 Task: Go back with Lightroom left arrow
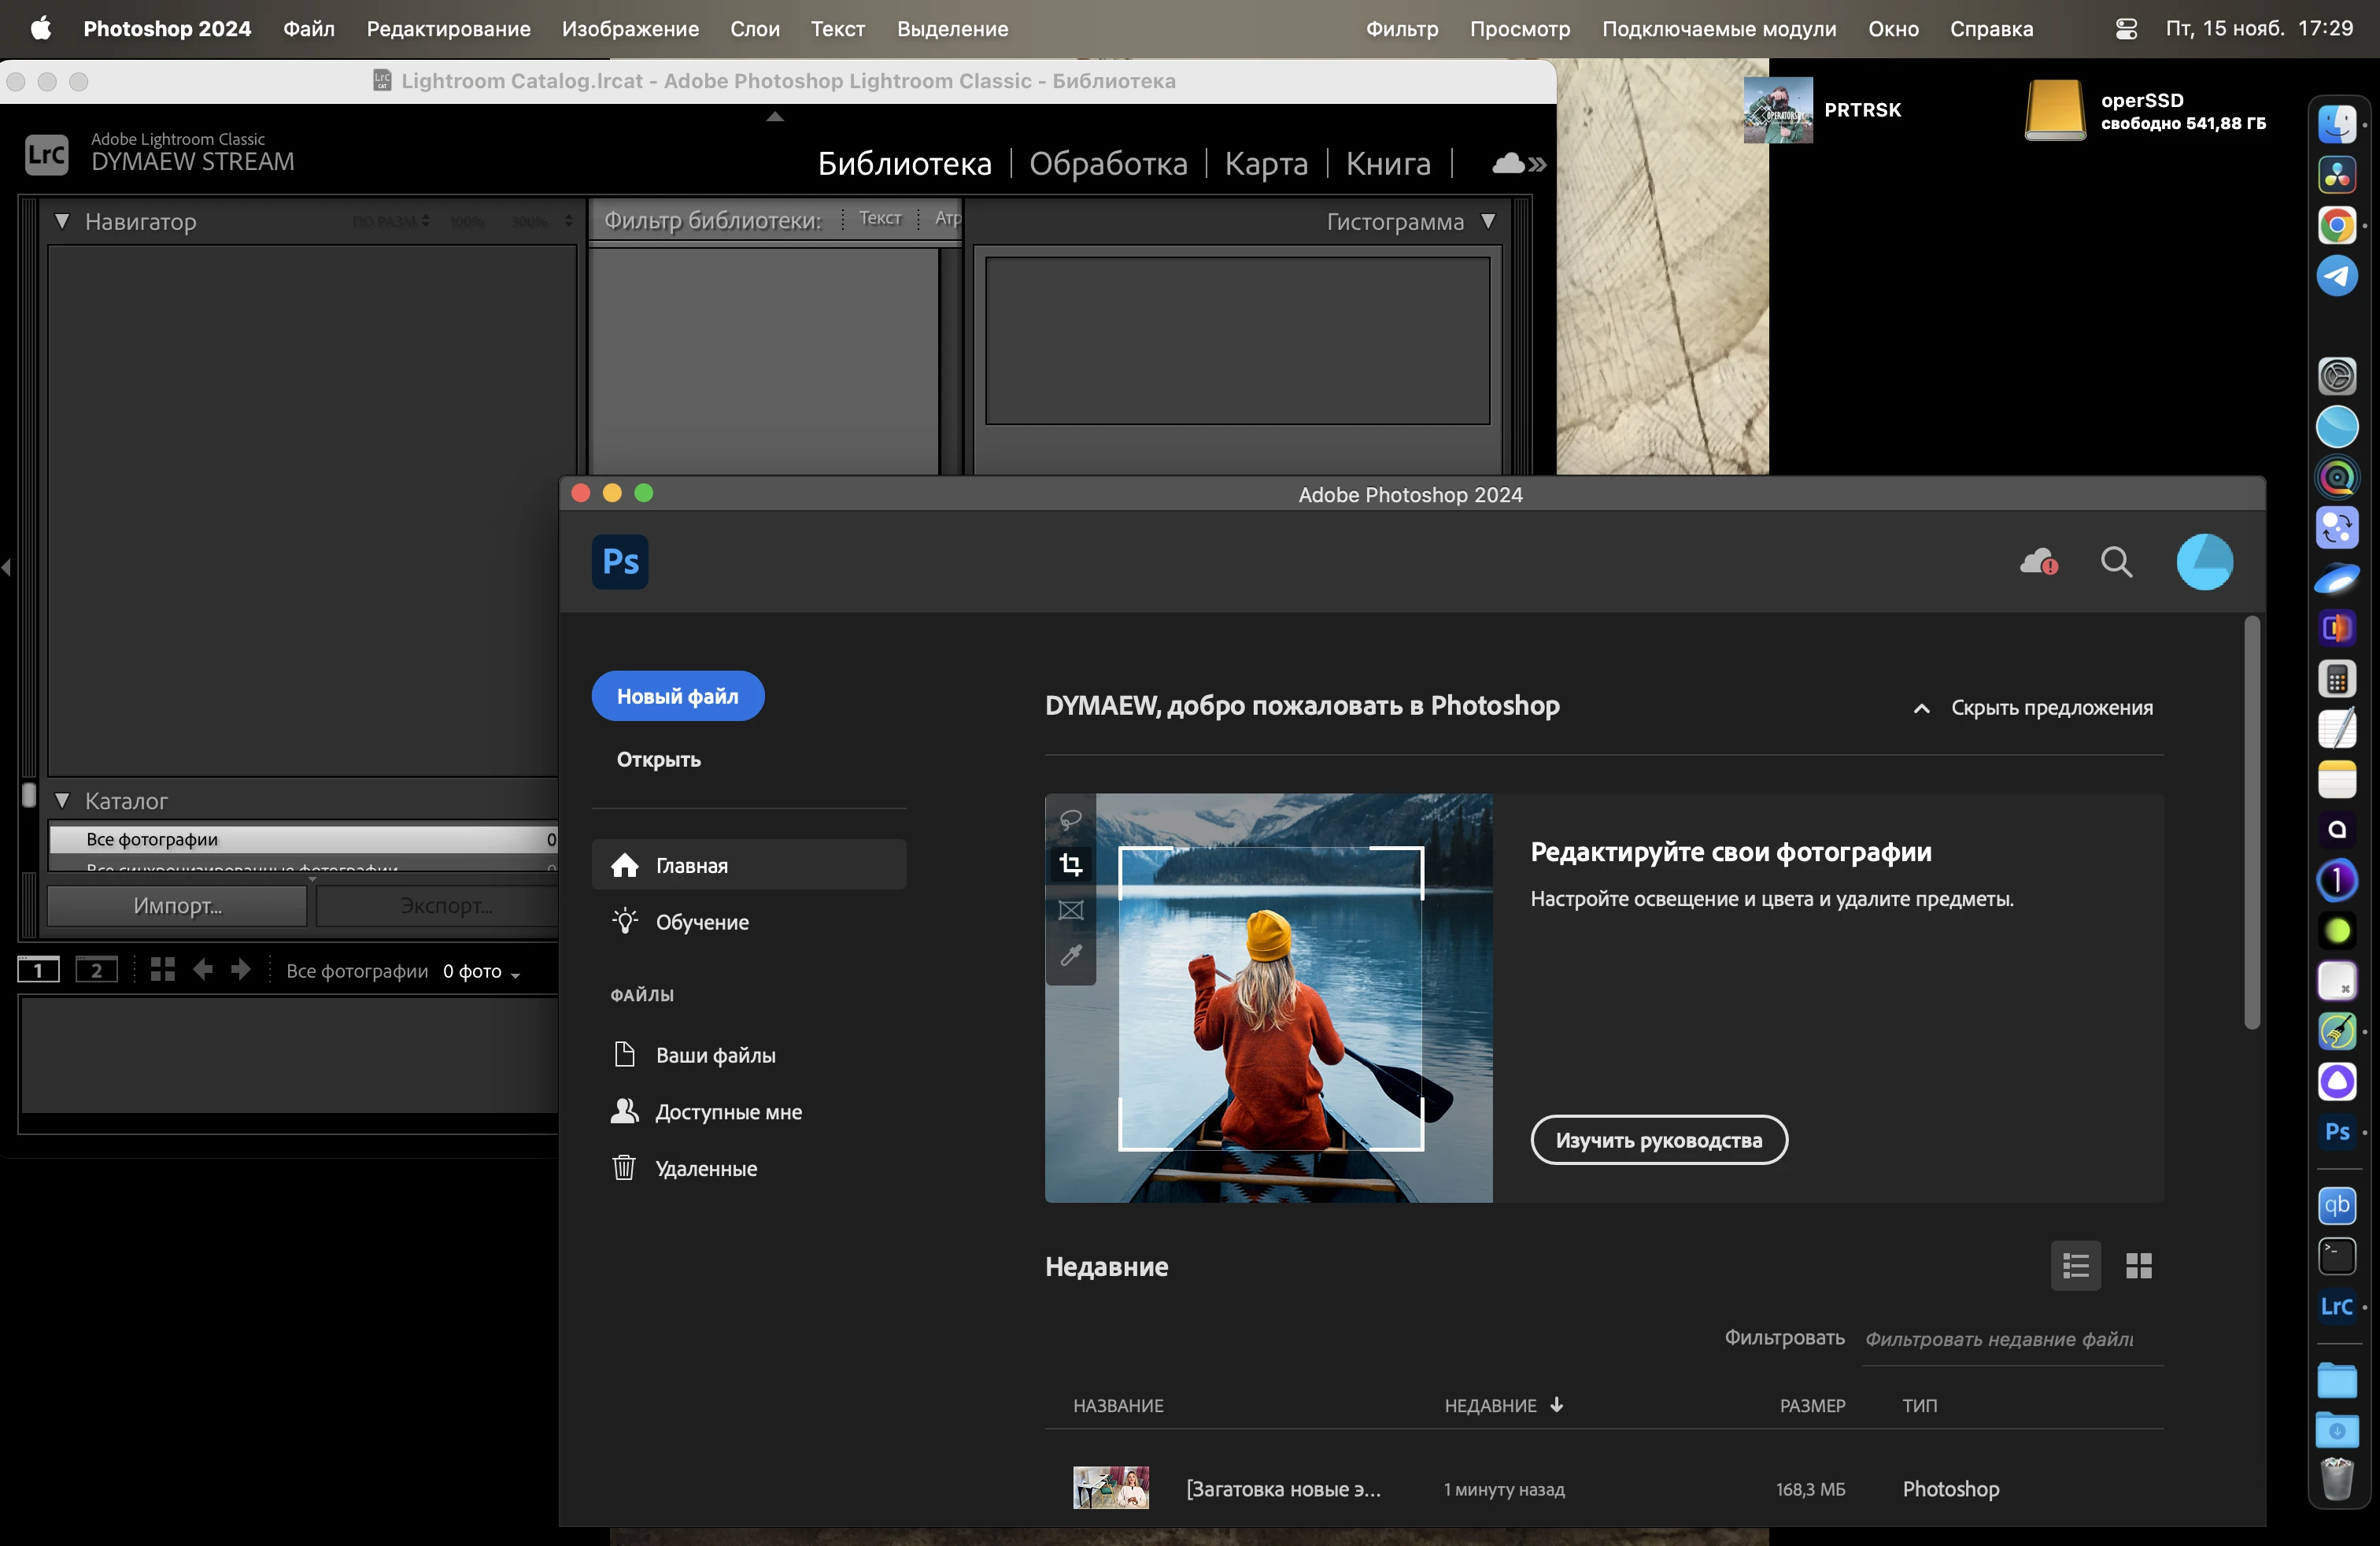coord(203,969)
